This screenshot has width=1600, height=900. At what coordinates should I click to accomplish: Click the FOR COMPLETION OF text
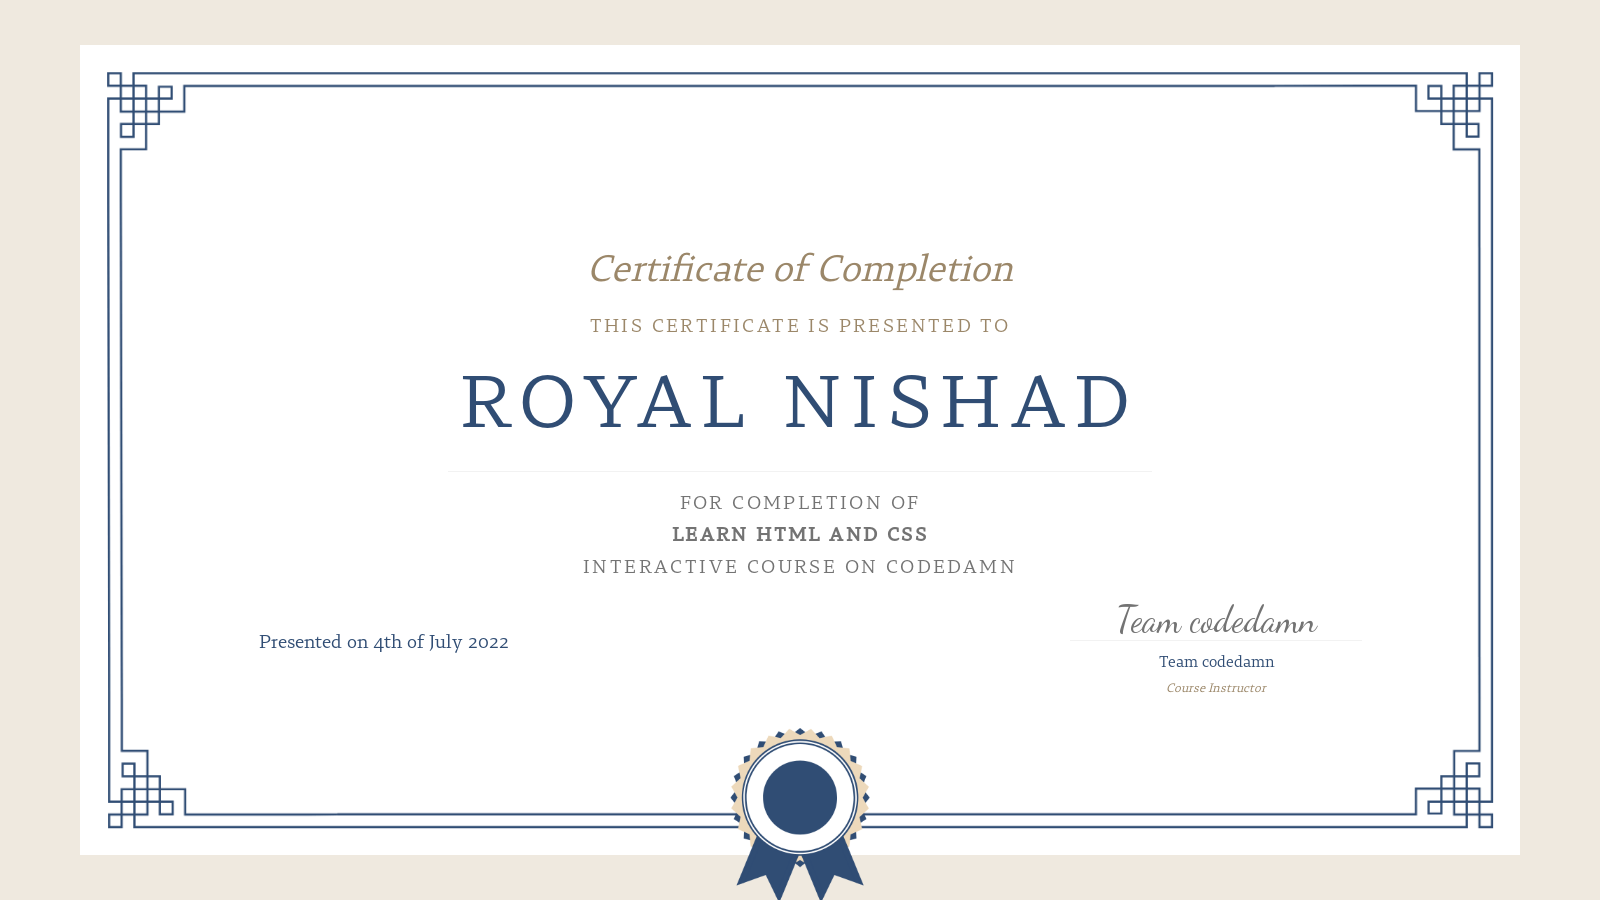[800, 503]
